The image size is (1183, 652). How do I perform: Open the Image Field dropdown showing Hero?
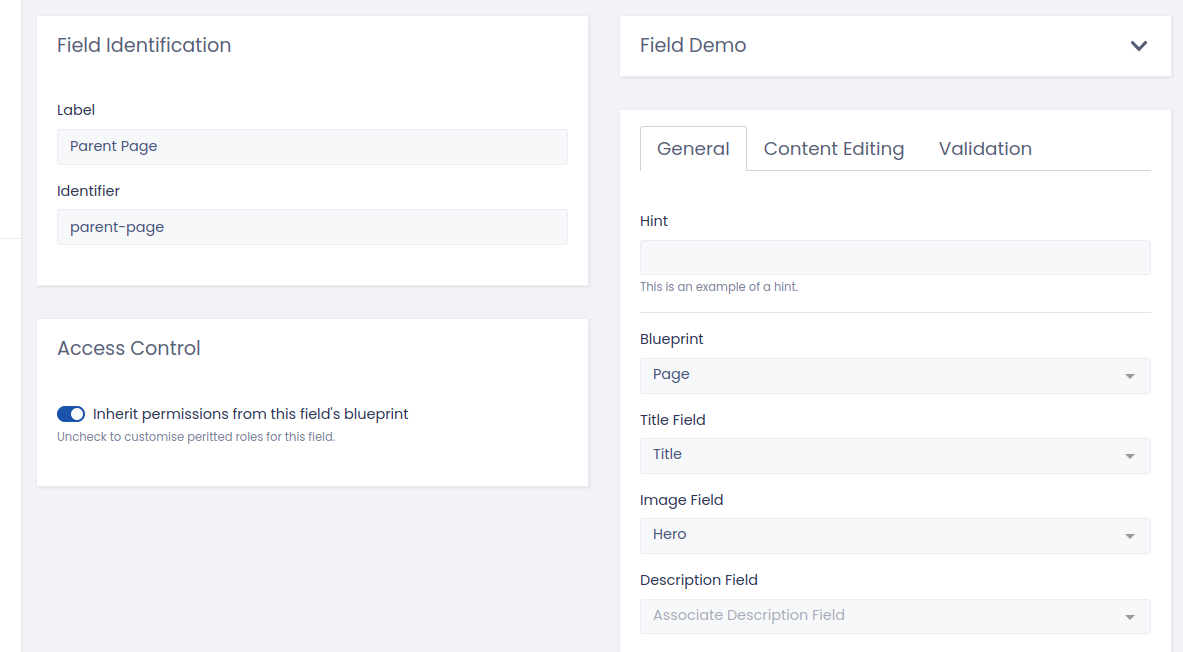coord(895,535)
